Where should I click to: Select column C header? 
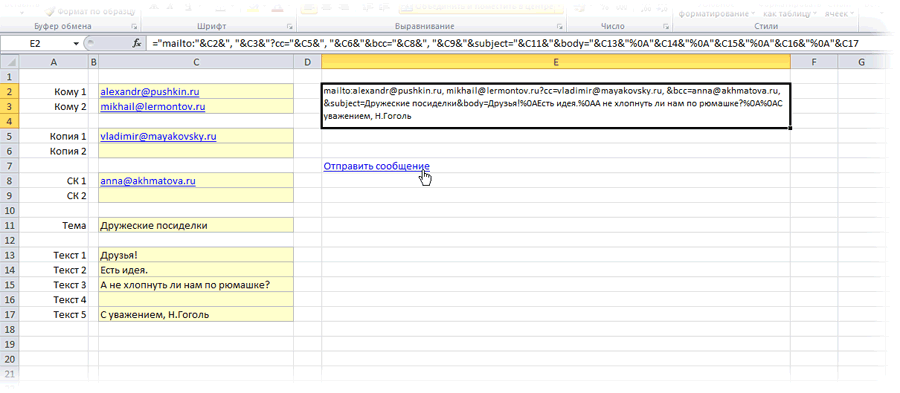196,62
